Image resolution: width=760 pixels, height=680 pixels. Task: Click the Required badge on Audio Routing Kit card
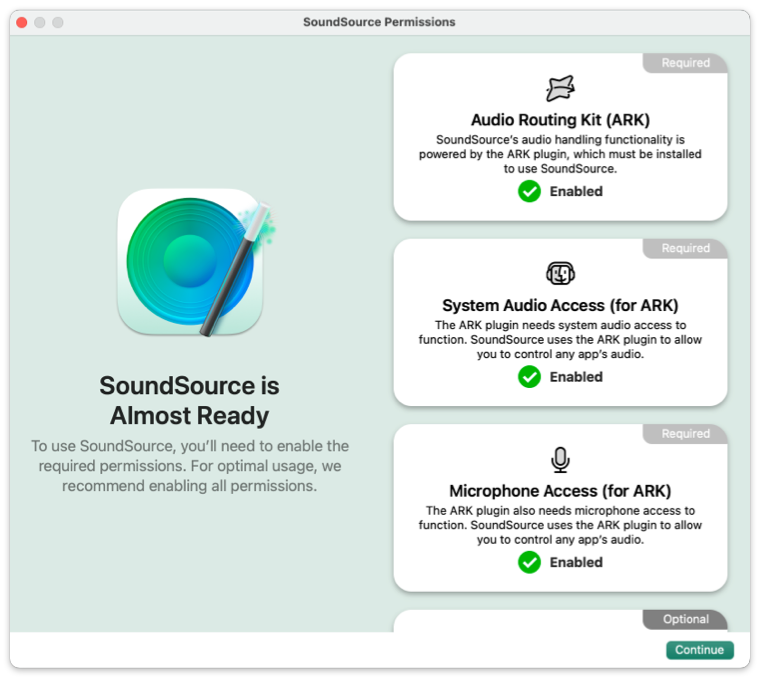coord(685,63)
